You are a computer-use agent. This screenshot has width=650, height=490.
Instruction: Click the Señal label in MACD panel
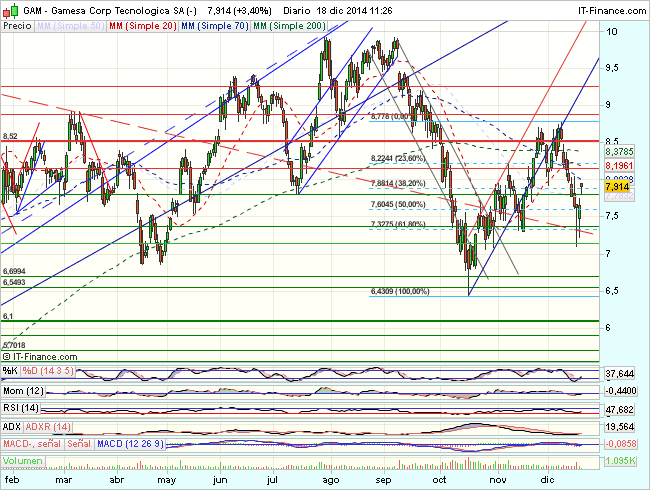point(79,444)
